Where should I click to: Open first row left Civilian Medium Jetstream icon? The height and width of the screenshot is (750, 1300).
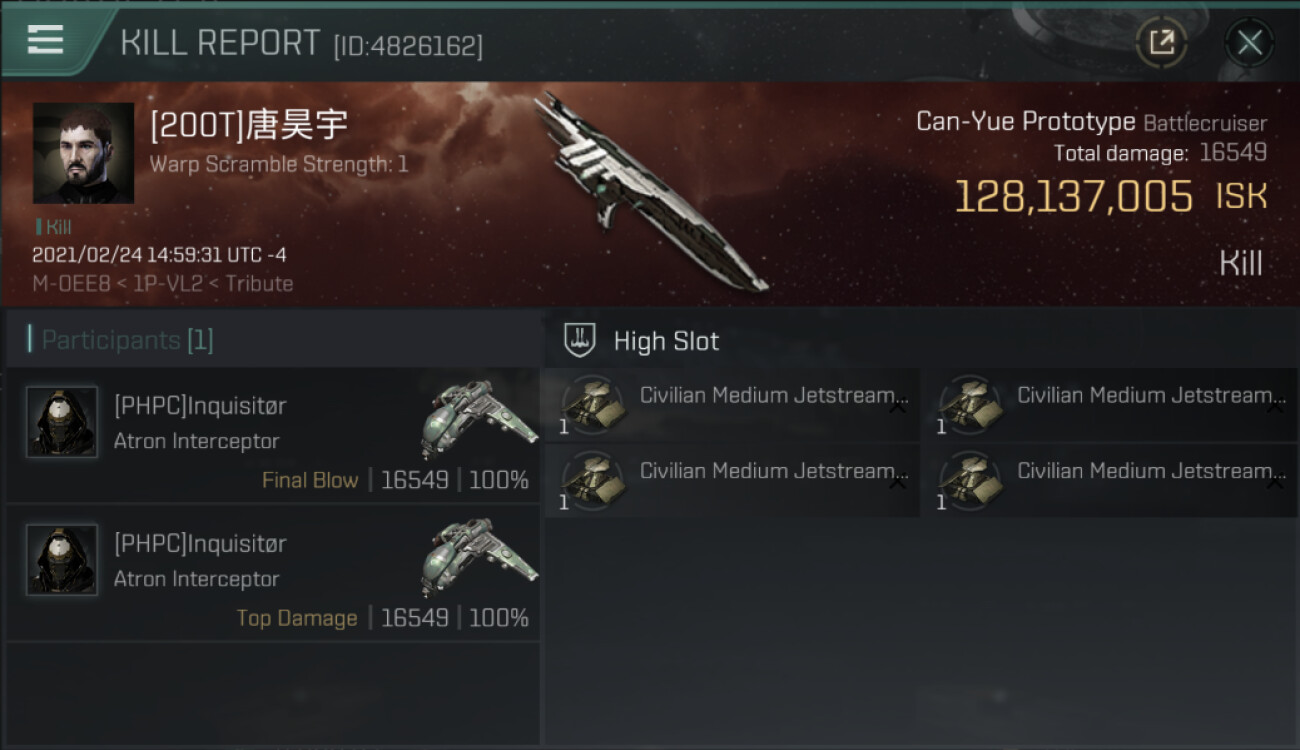point(594,405)
